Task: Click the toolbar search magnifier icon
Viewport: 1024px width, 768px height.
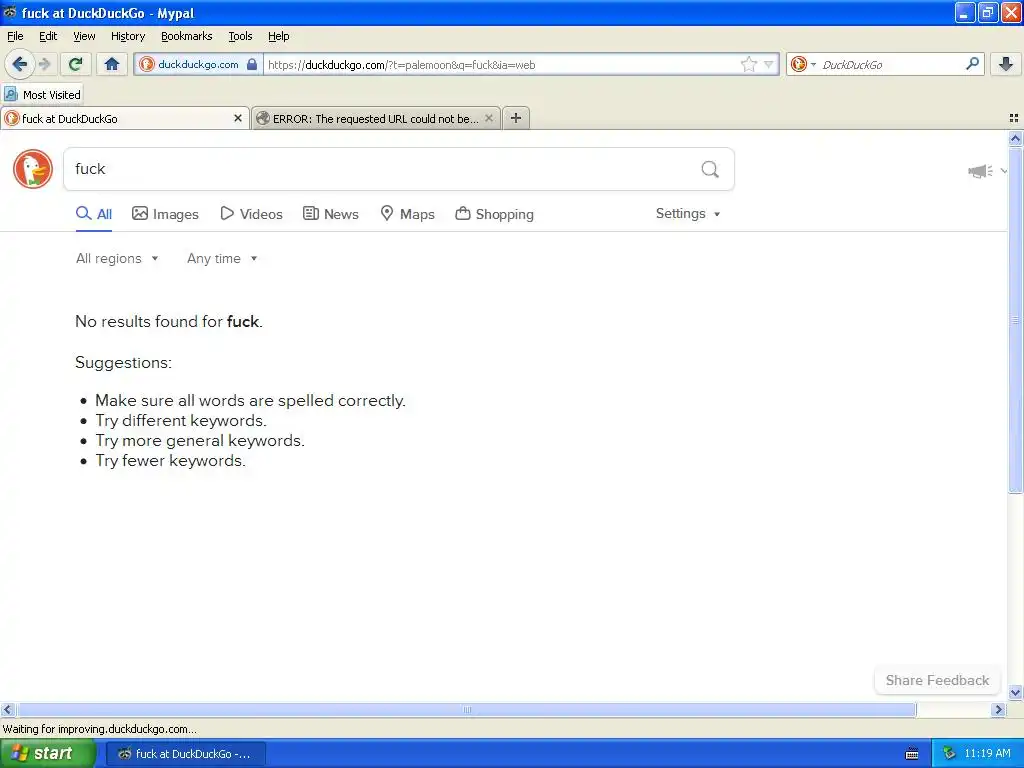Action: click(x=972, y=64)
